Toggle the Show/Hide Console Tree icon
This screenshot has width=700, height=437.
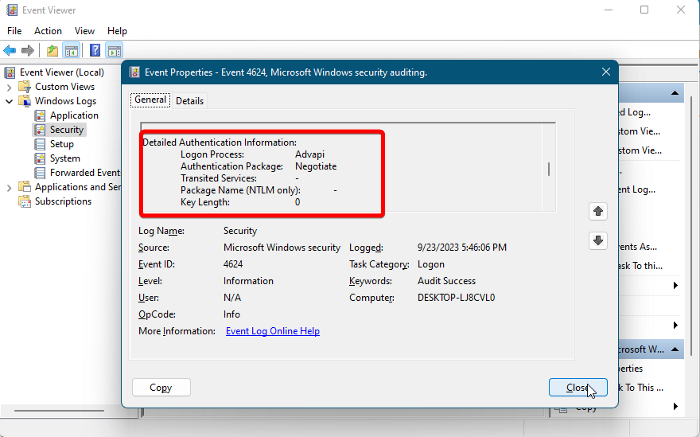(x=71, y=50)
